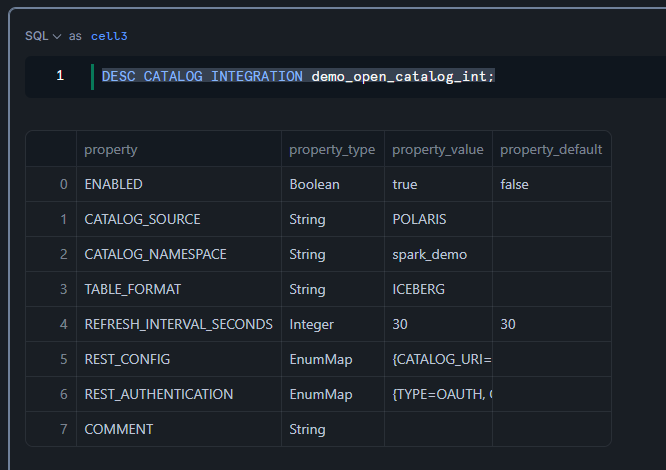
Task: Click the REST_AUTHENTICATION property cell
Action: point(179,394)
